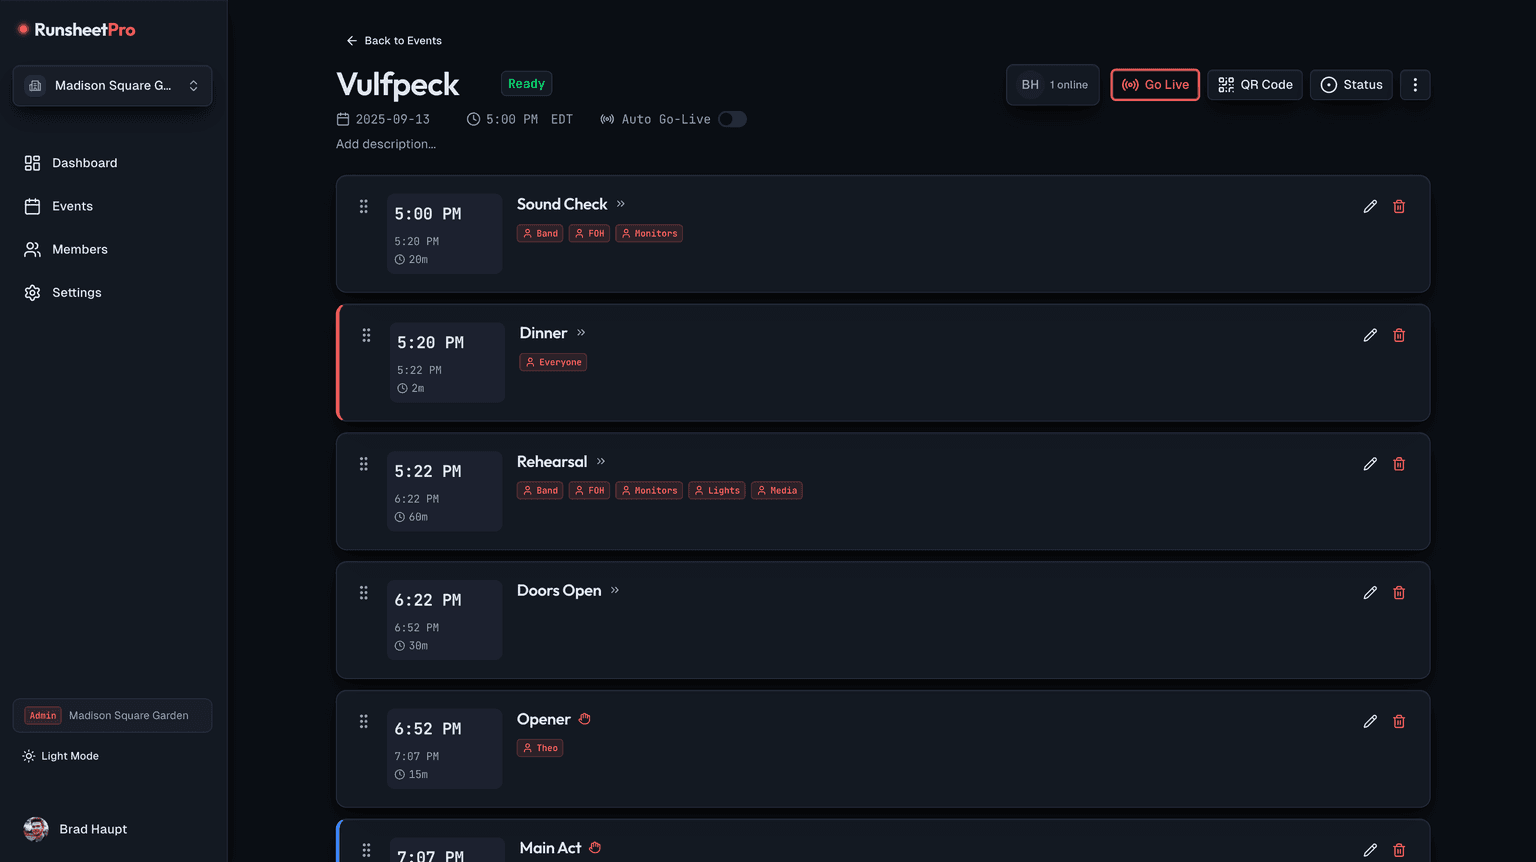Click the Go Live button
The height and width of the screenshot is (862, 1536).
pos(1155,85)
